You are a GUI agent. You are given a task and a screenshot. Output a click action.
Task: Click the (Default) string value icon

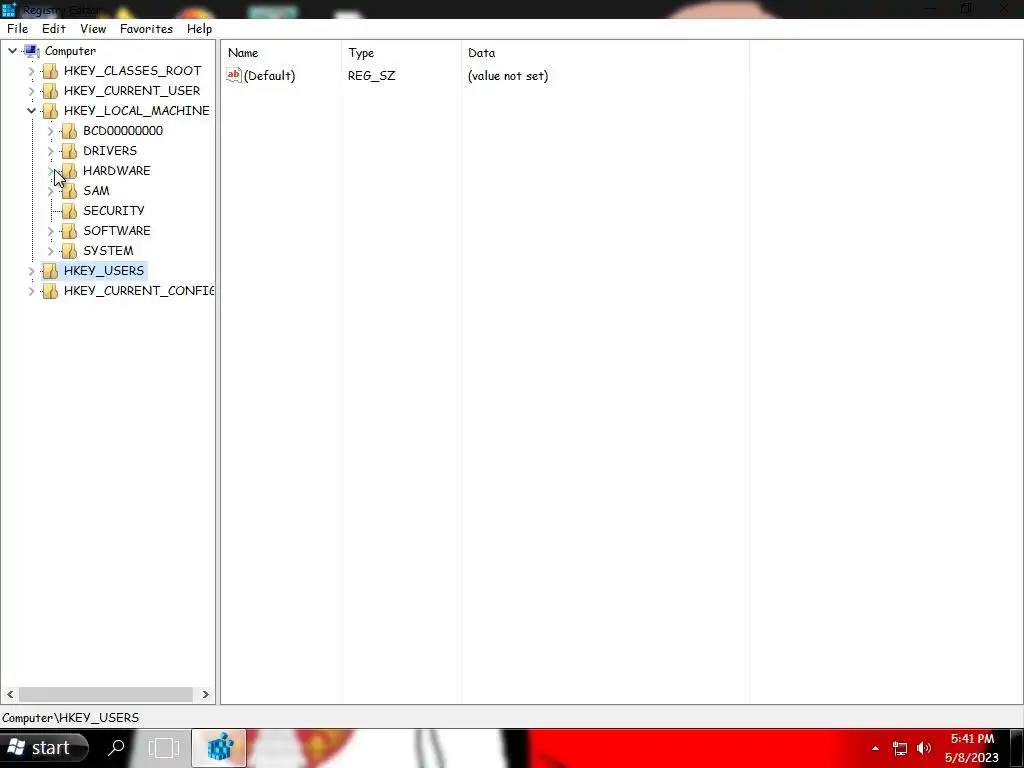[234, 75]
